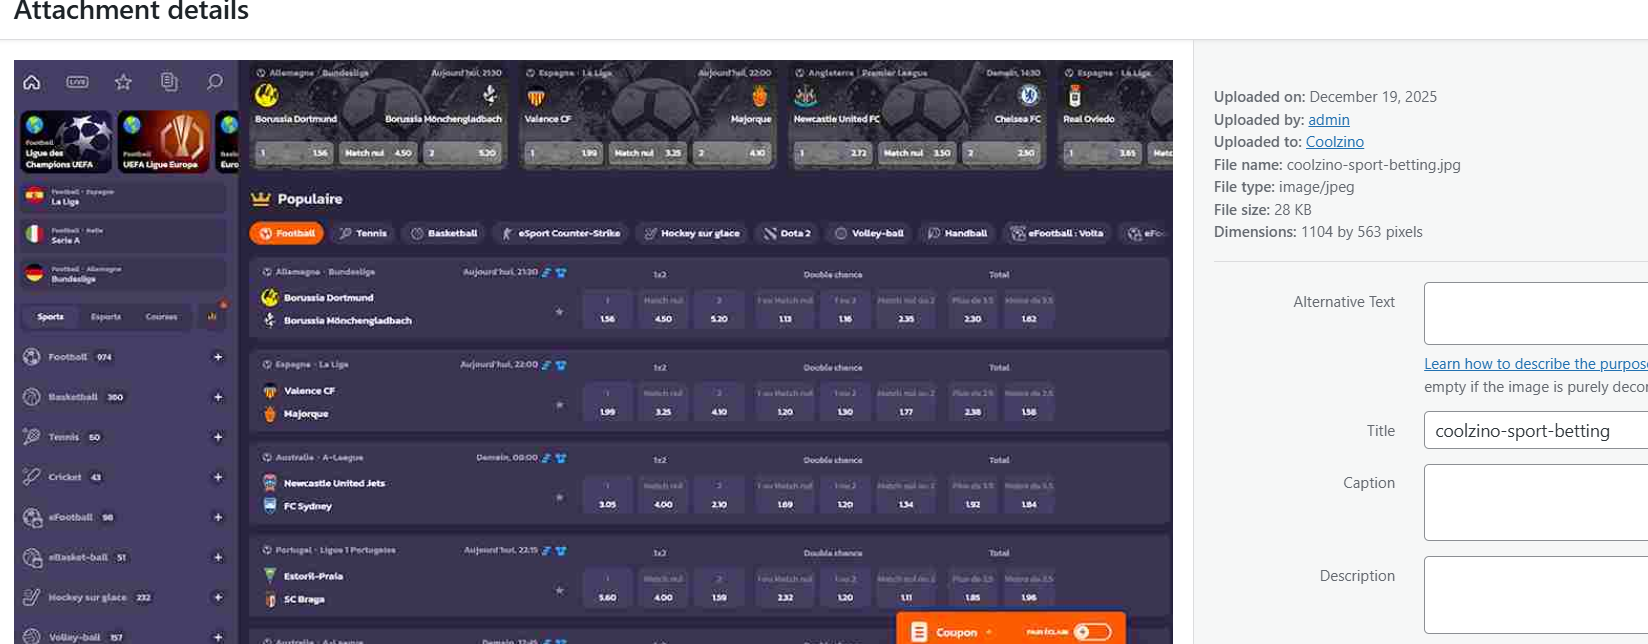This screenshot has width=1648, height=644.
Task: Click Chelsea FC crest in banner card
Action: tap(1029, 95)
